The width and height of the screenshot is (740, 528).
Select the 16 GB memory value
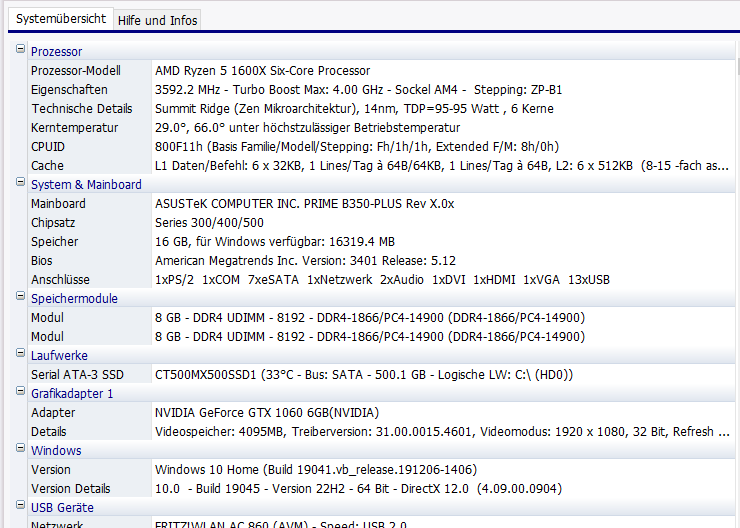click(x=275, y=242)
